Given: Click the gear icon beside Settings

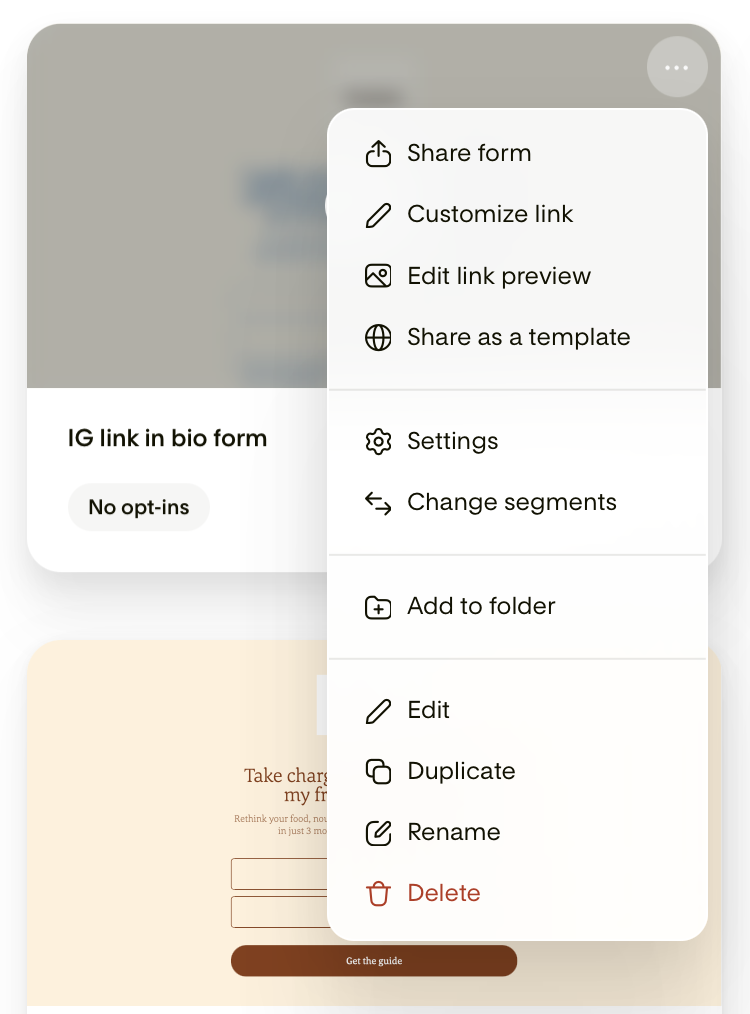Looking at the screenshot, I should (x=378, y=442).
